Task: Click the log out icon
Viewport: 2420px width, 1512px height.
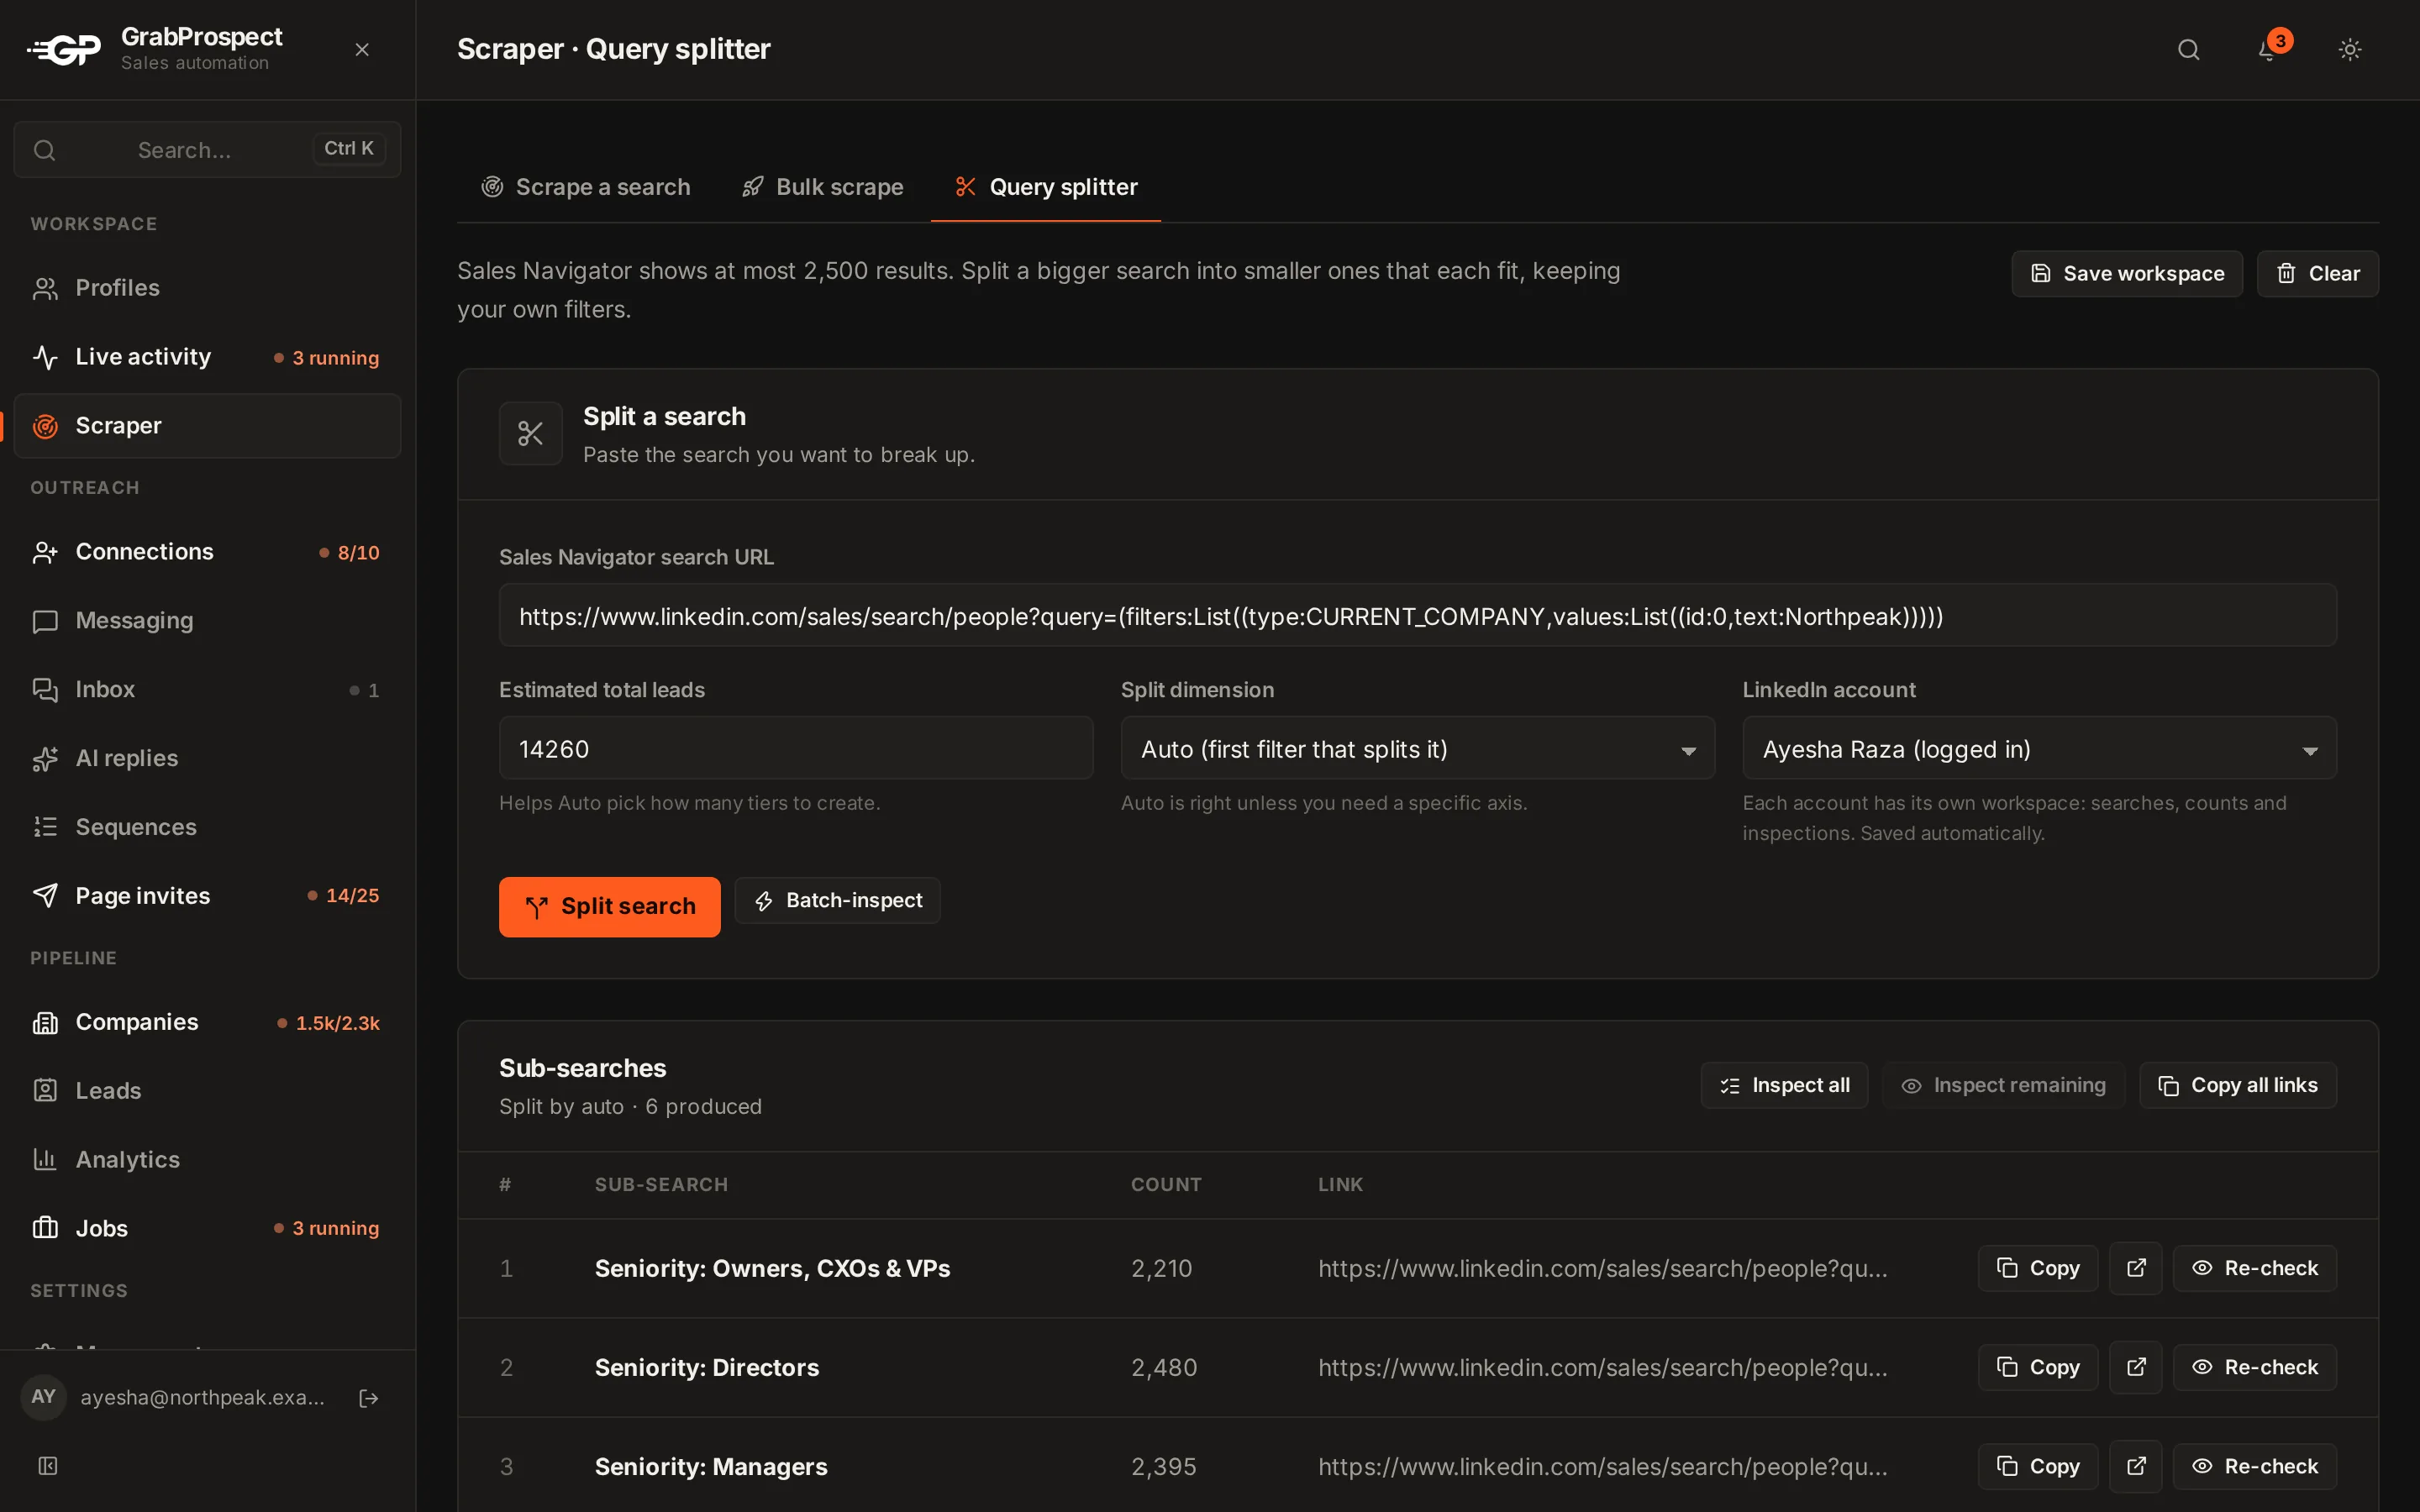Action: 368,1398
